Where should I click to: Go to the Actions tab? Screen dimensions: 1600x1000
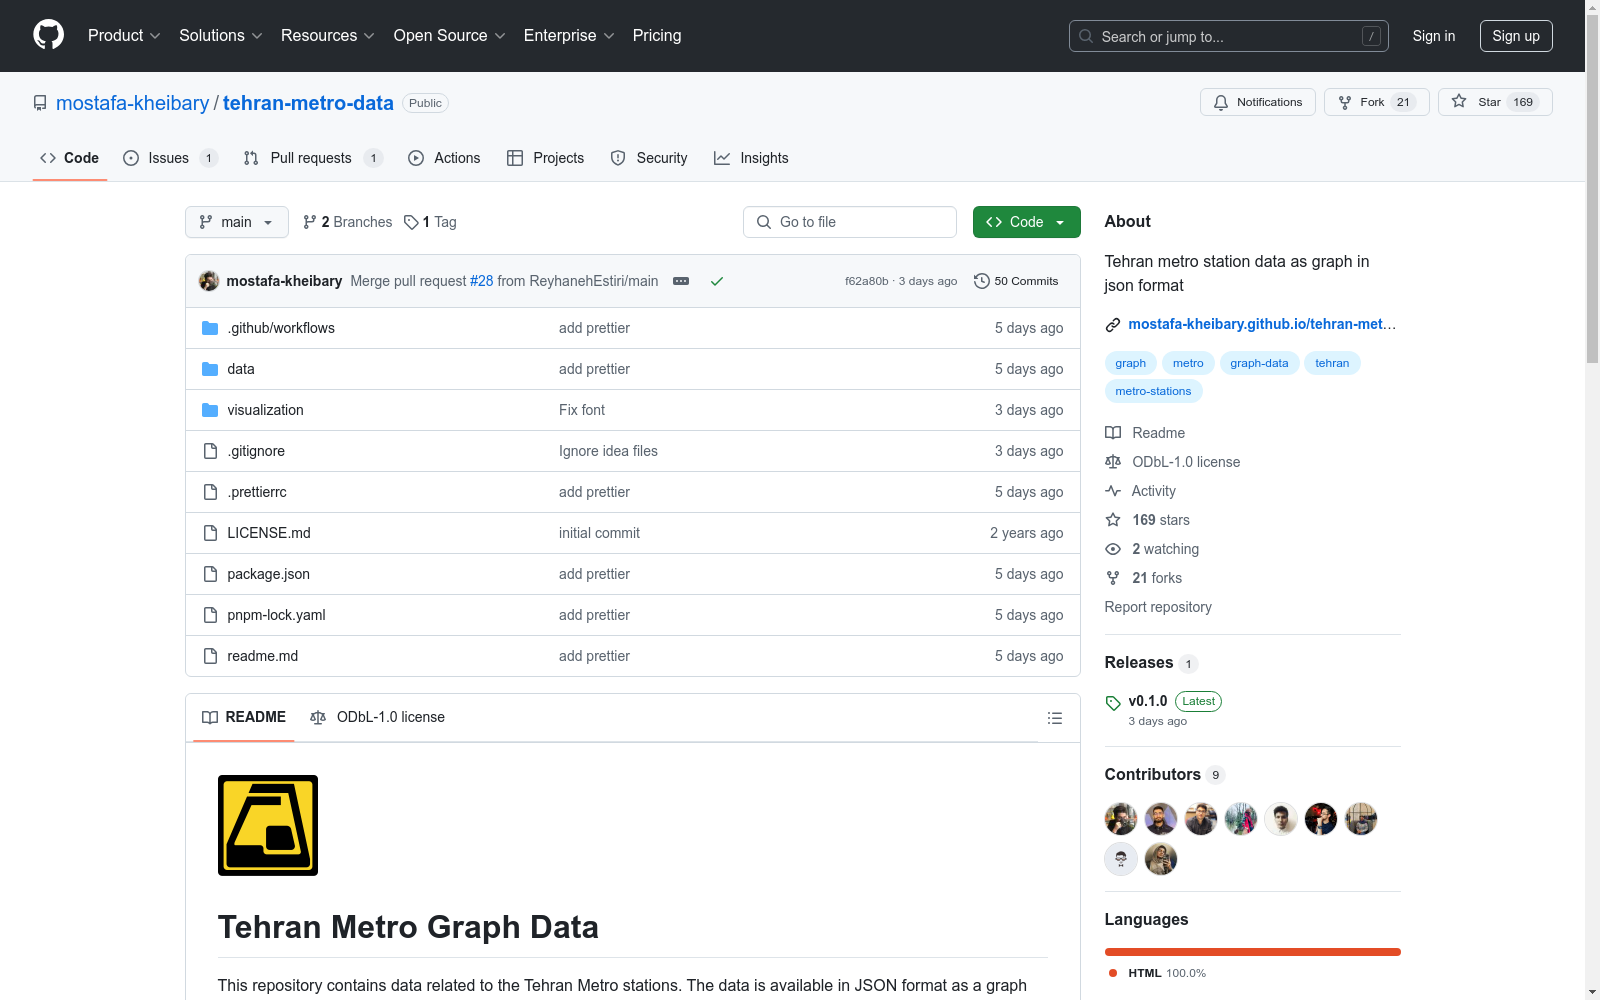pyautogui.click(x=444, y=158)
